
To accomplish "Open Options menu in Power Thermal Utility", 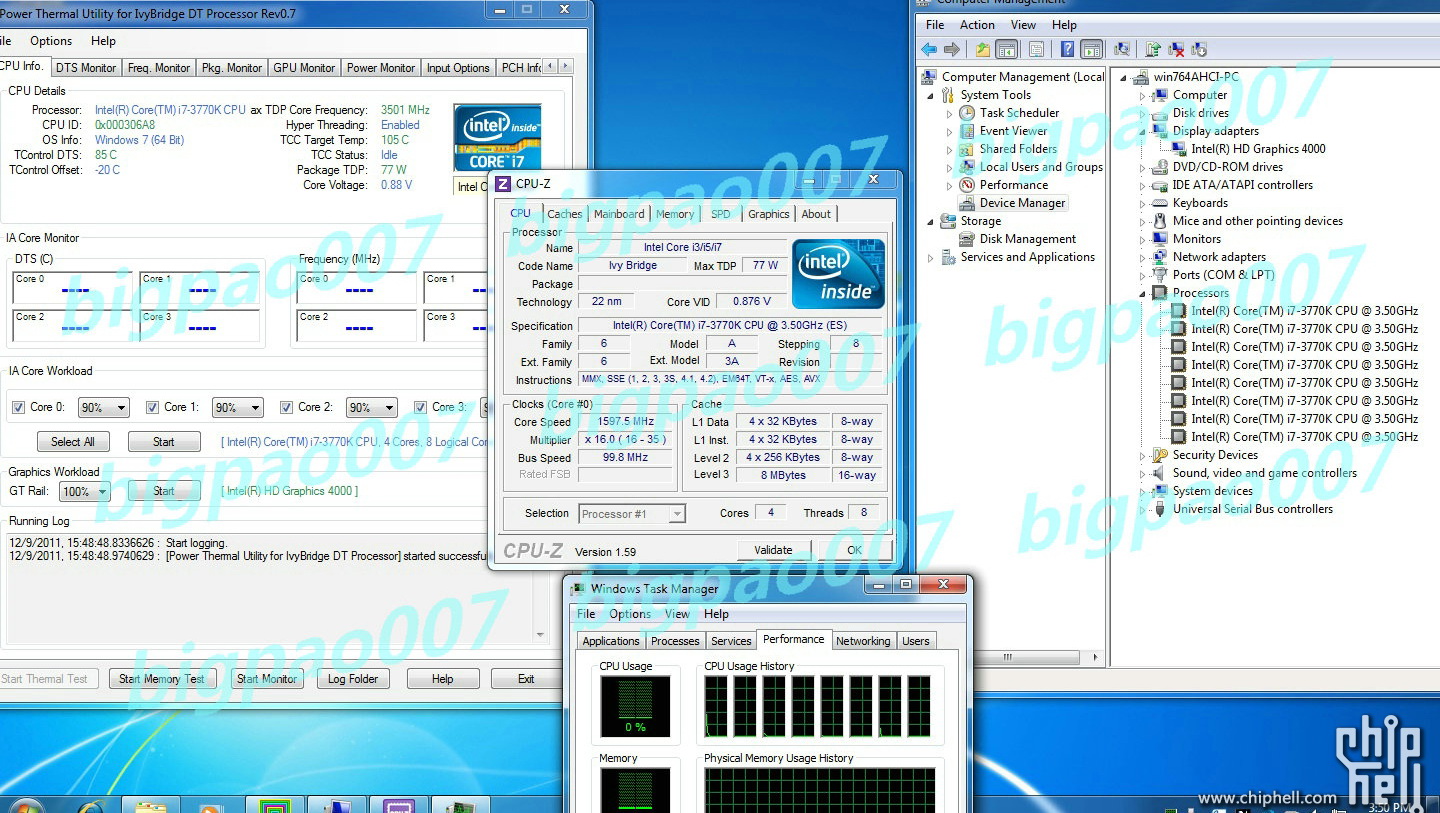I will click(x=51, y=41).
